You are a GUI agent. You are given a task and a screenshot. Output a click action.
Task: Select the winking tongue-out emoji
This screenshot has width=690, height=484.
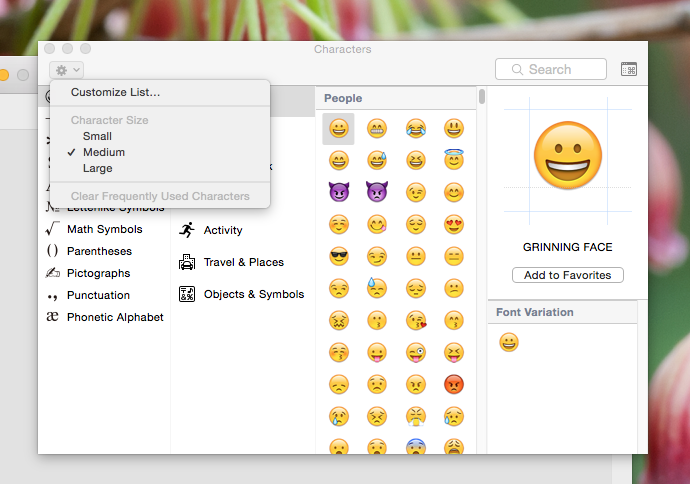(416, 352)
